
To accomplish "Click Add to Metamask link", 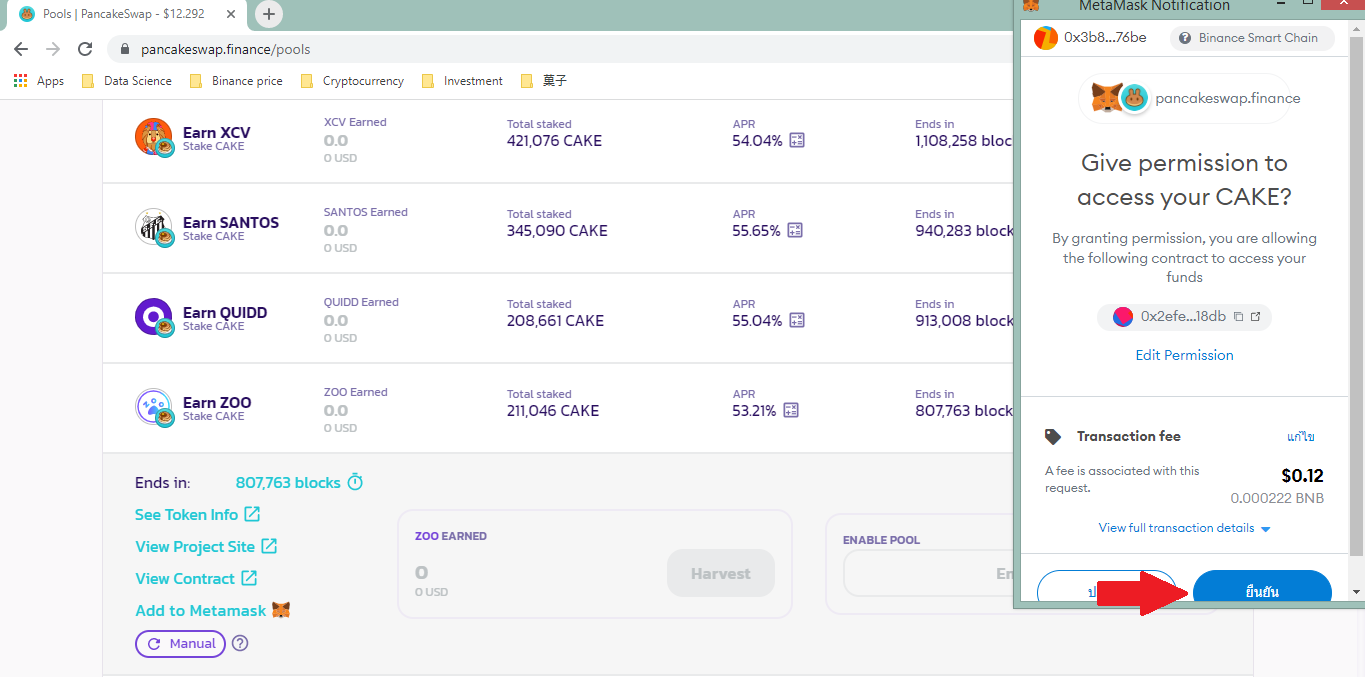I will [x=213, y=611].
